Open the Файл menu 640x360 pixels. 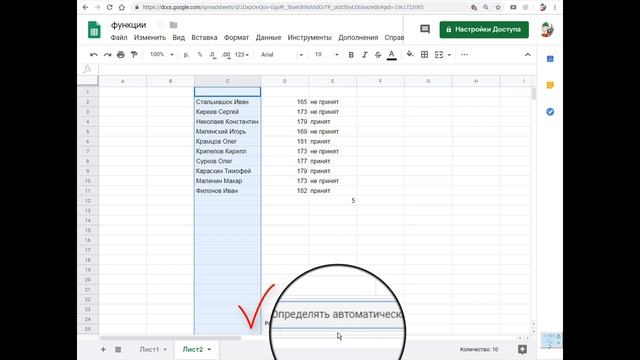click(119, 38)
